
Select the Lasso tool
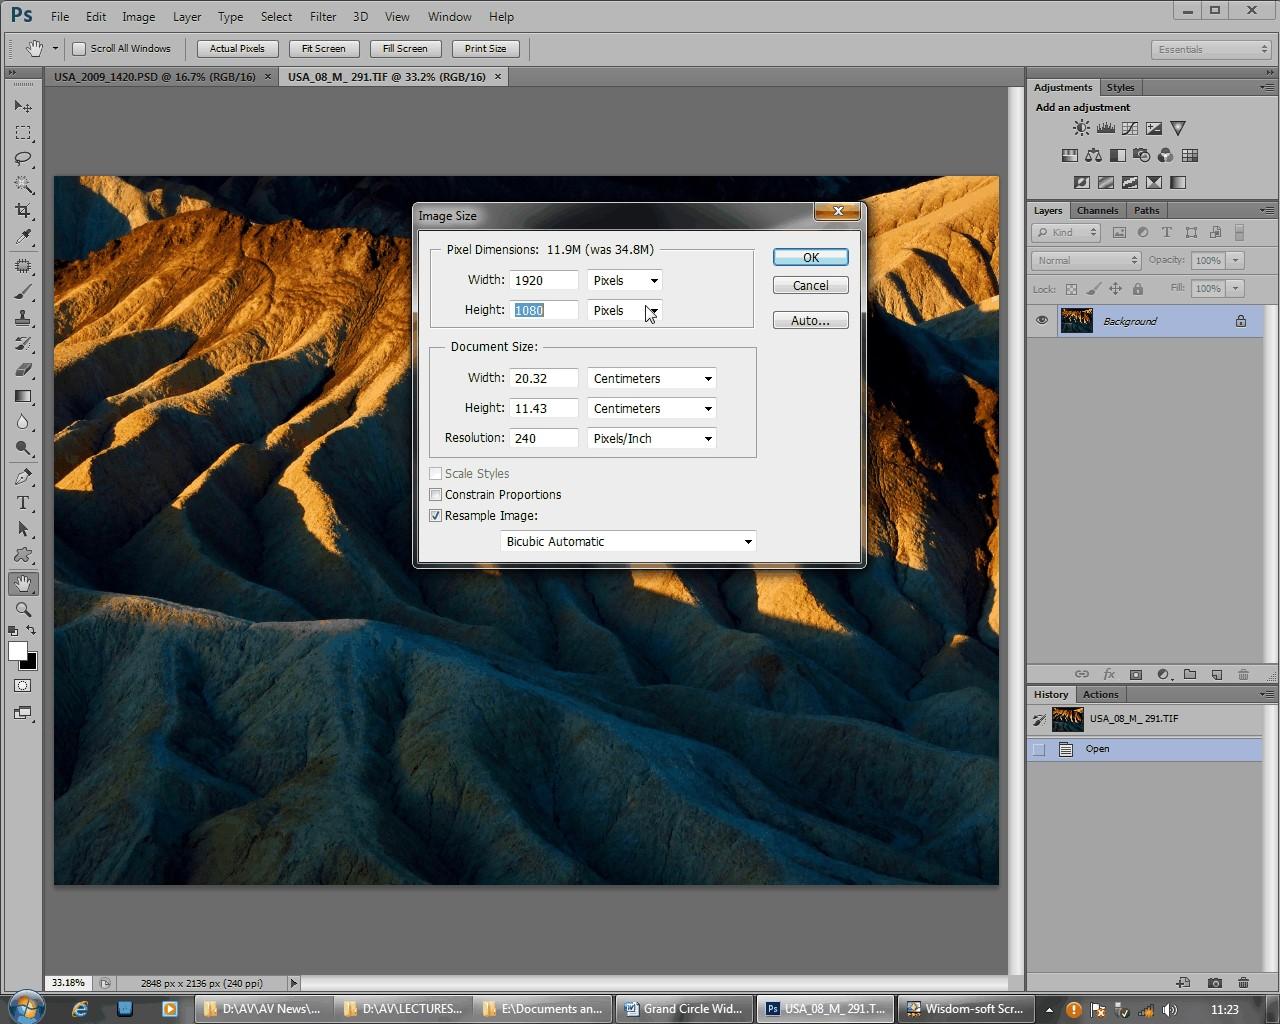click(22, 159)
